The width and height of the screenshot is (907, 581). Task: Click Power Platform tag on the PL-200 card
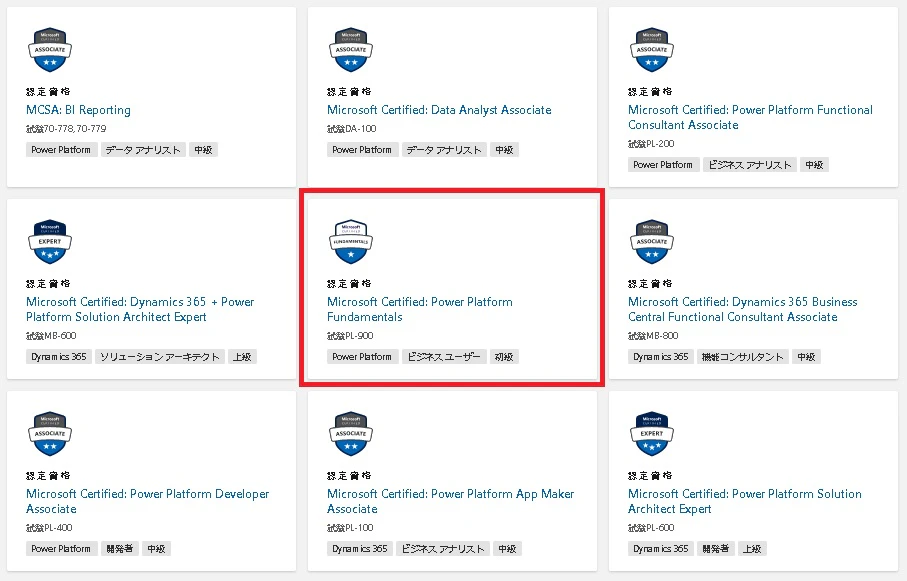663,165
